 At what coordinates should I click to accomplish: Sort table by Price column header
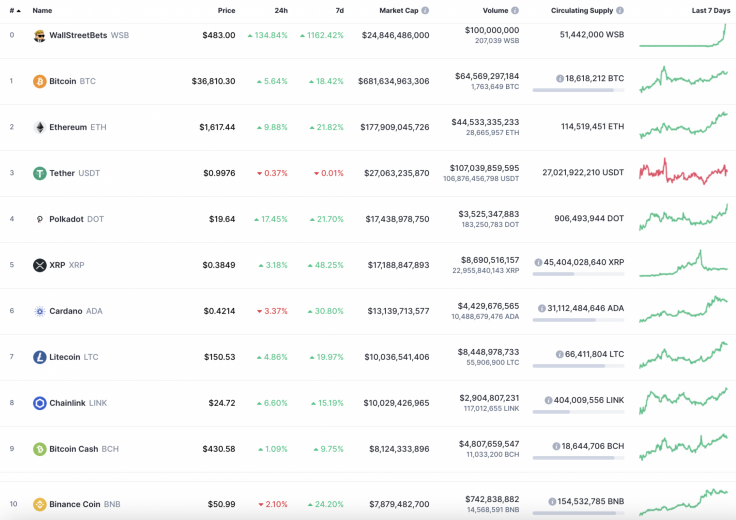pyautogui.click(x=226, y=10)
